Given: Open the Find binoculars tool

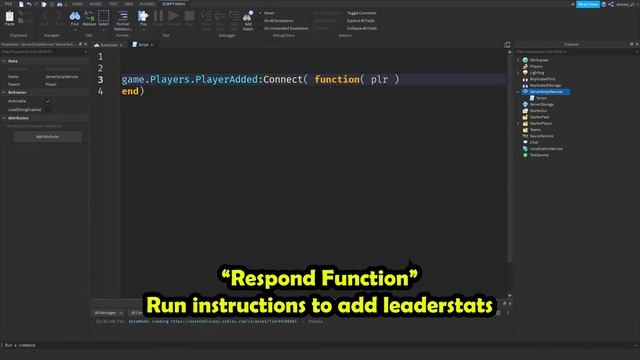Looking at the screenshot, I should click(x=75, y=16).
